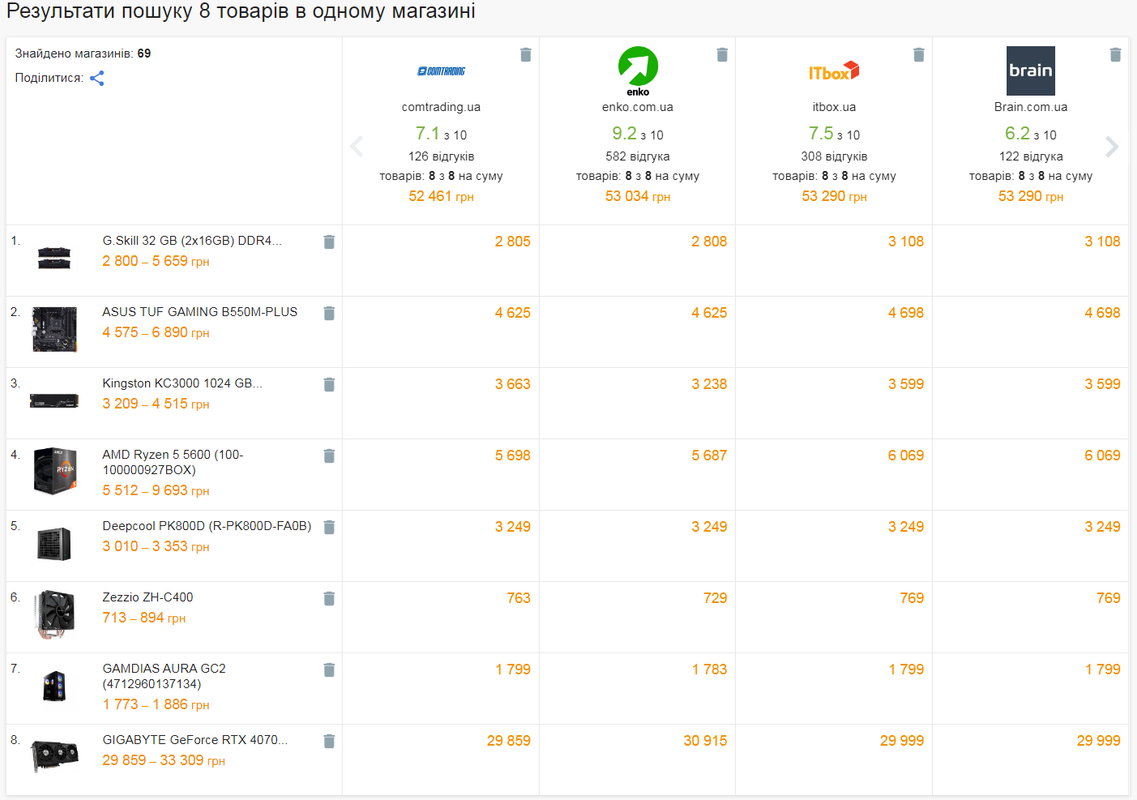Open Kingston KC3000 1024 GB link
1137x800 pixels.
tap(183, 383)
